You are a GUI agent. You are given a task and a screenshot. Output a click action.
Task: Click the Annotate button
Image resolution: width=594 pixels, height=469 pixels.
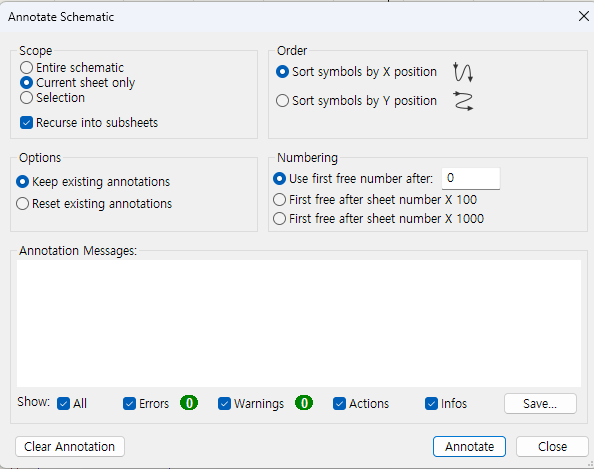pos(469,447)
